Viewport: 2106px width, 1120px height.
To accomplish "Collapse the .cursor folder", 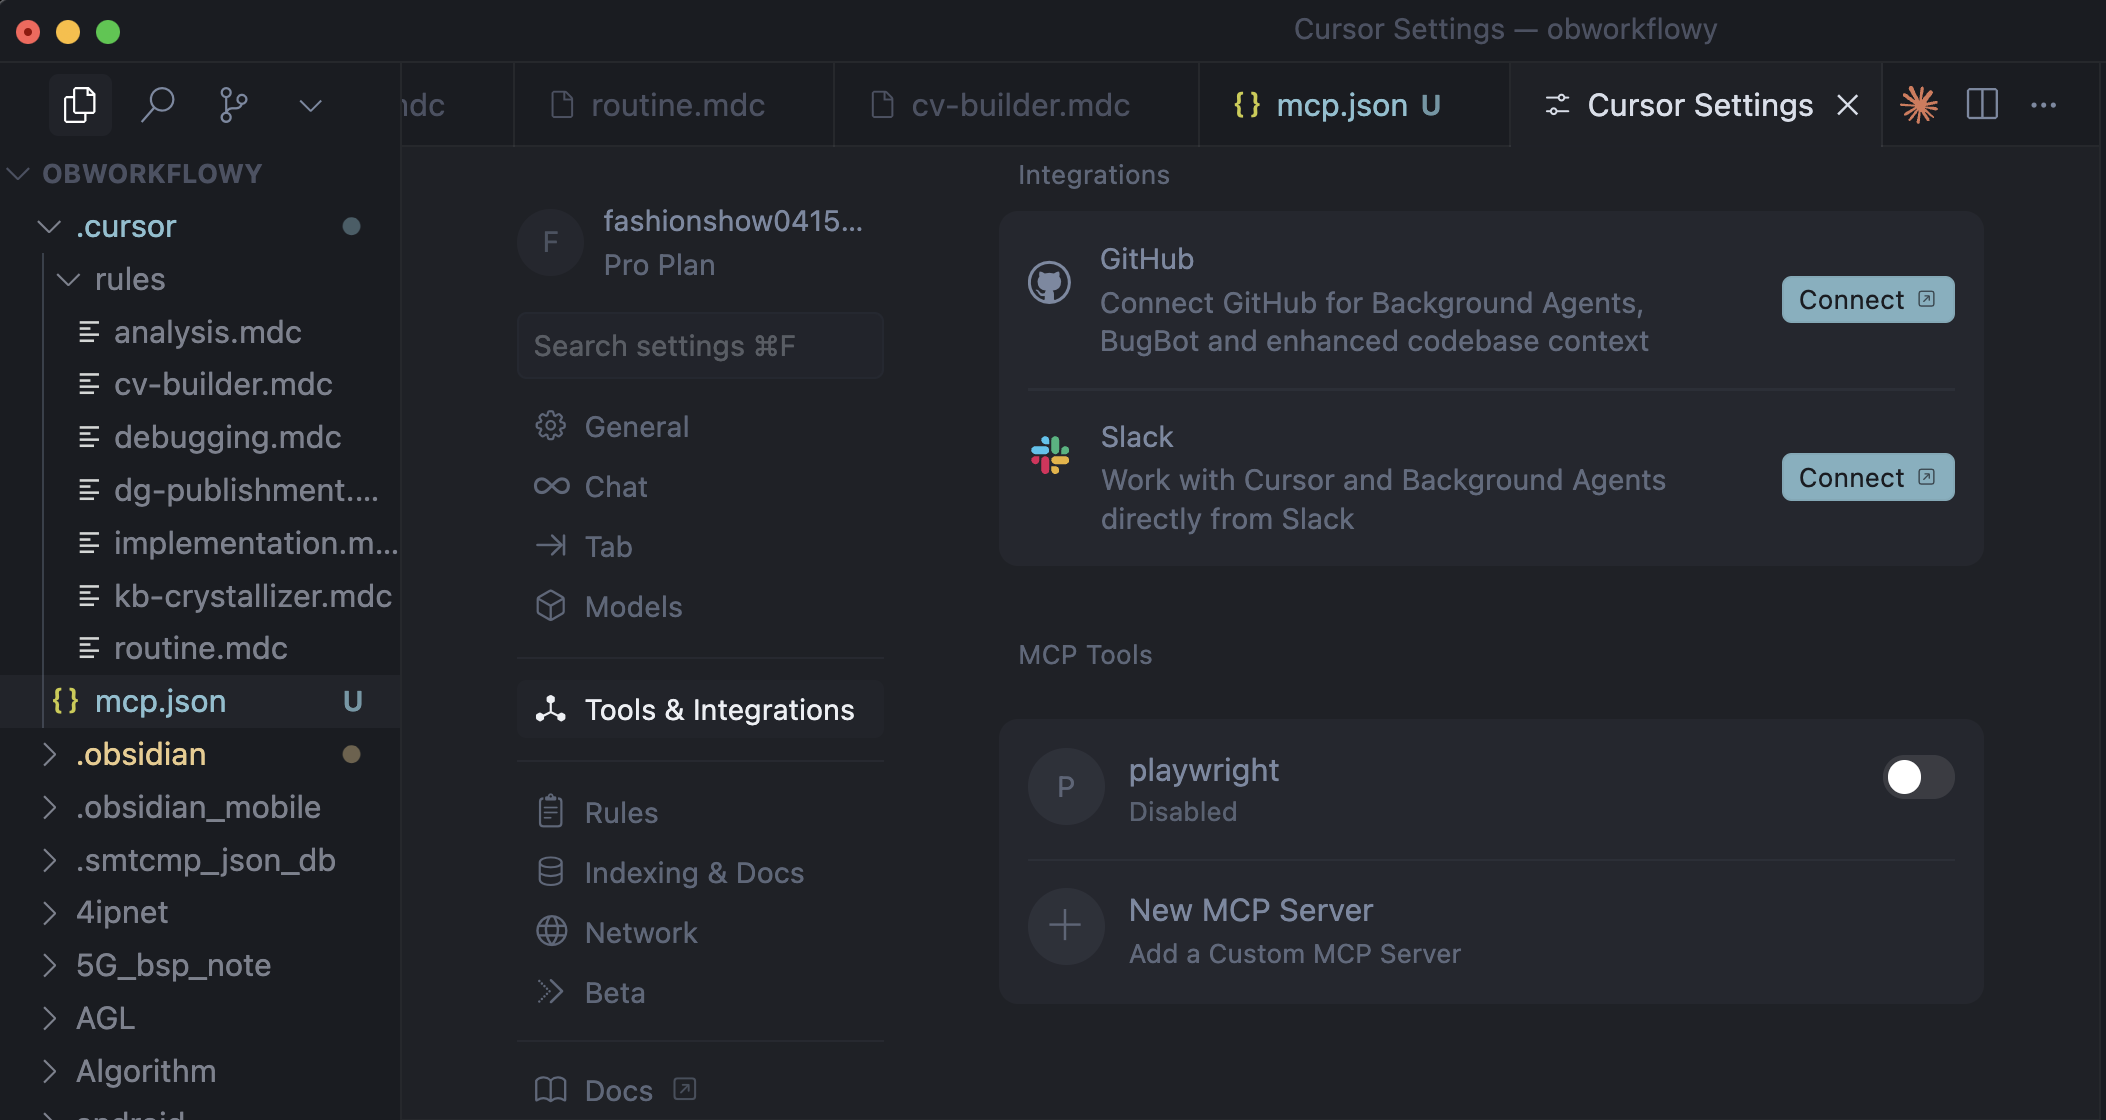I will [x=49, y=227].
